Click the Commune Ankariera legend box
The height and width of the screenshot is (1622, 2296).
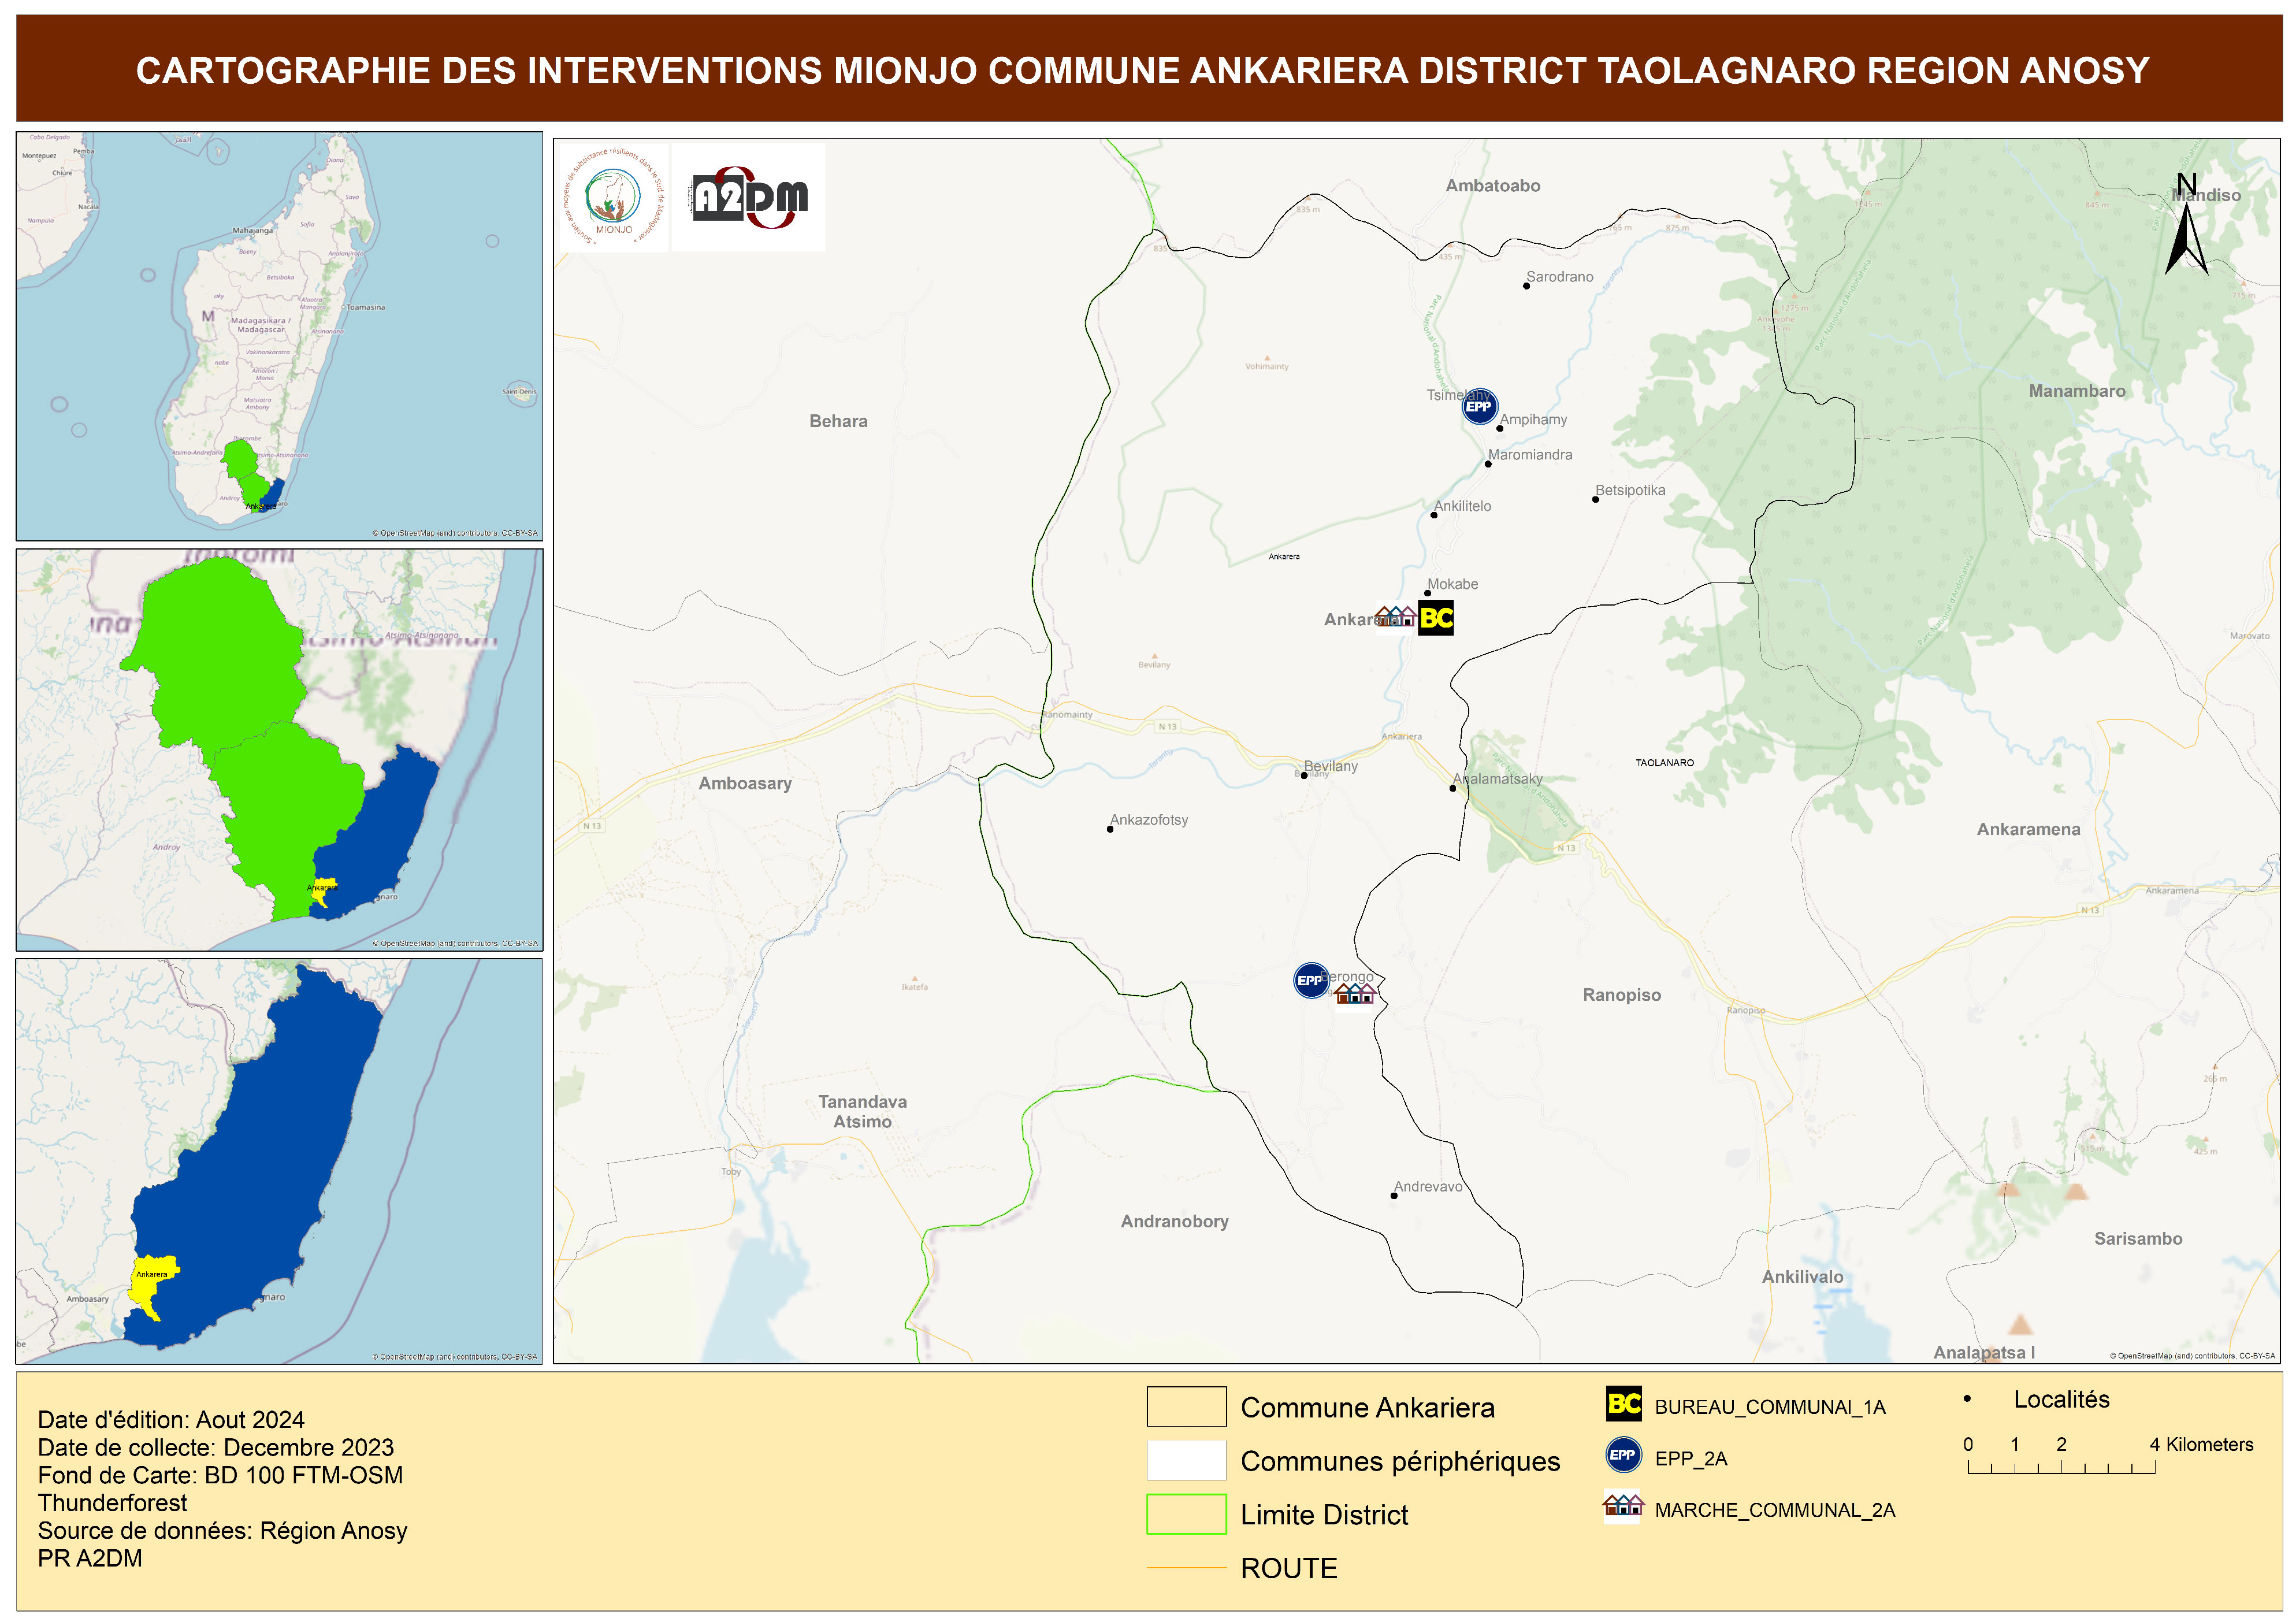click(x=1186, y=1406)
